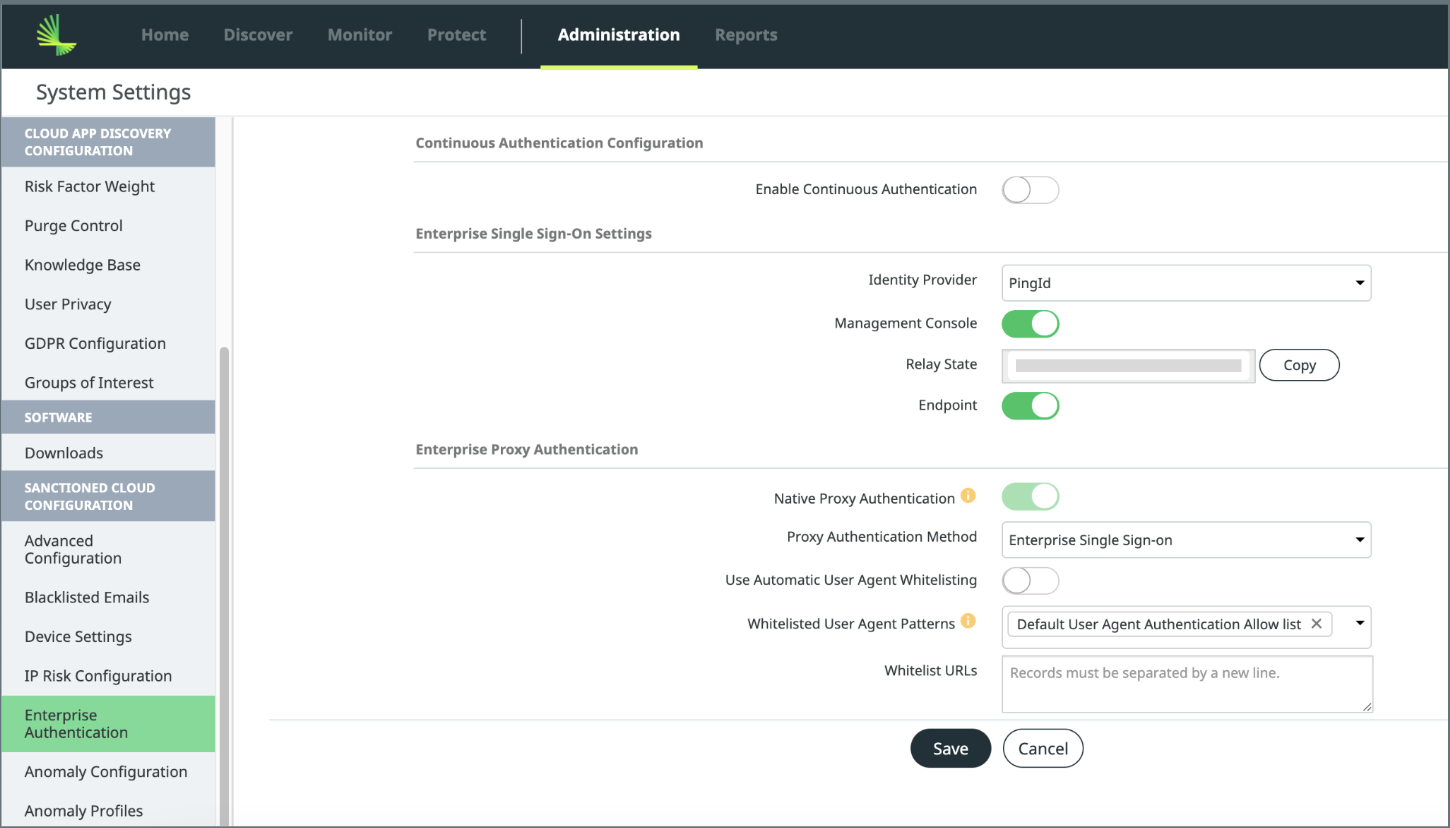
Task: Select the Administration tab
Action: click(619, 35)
